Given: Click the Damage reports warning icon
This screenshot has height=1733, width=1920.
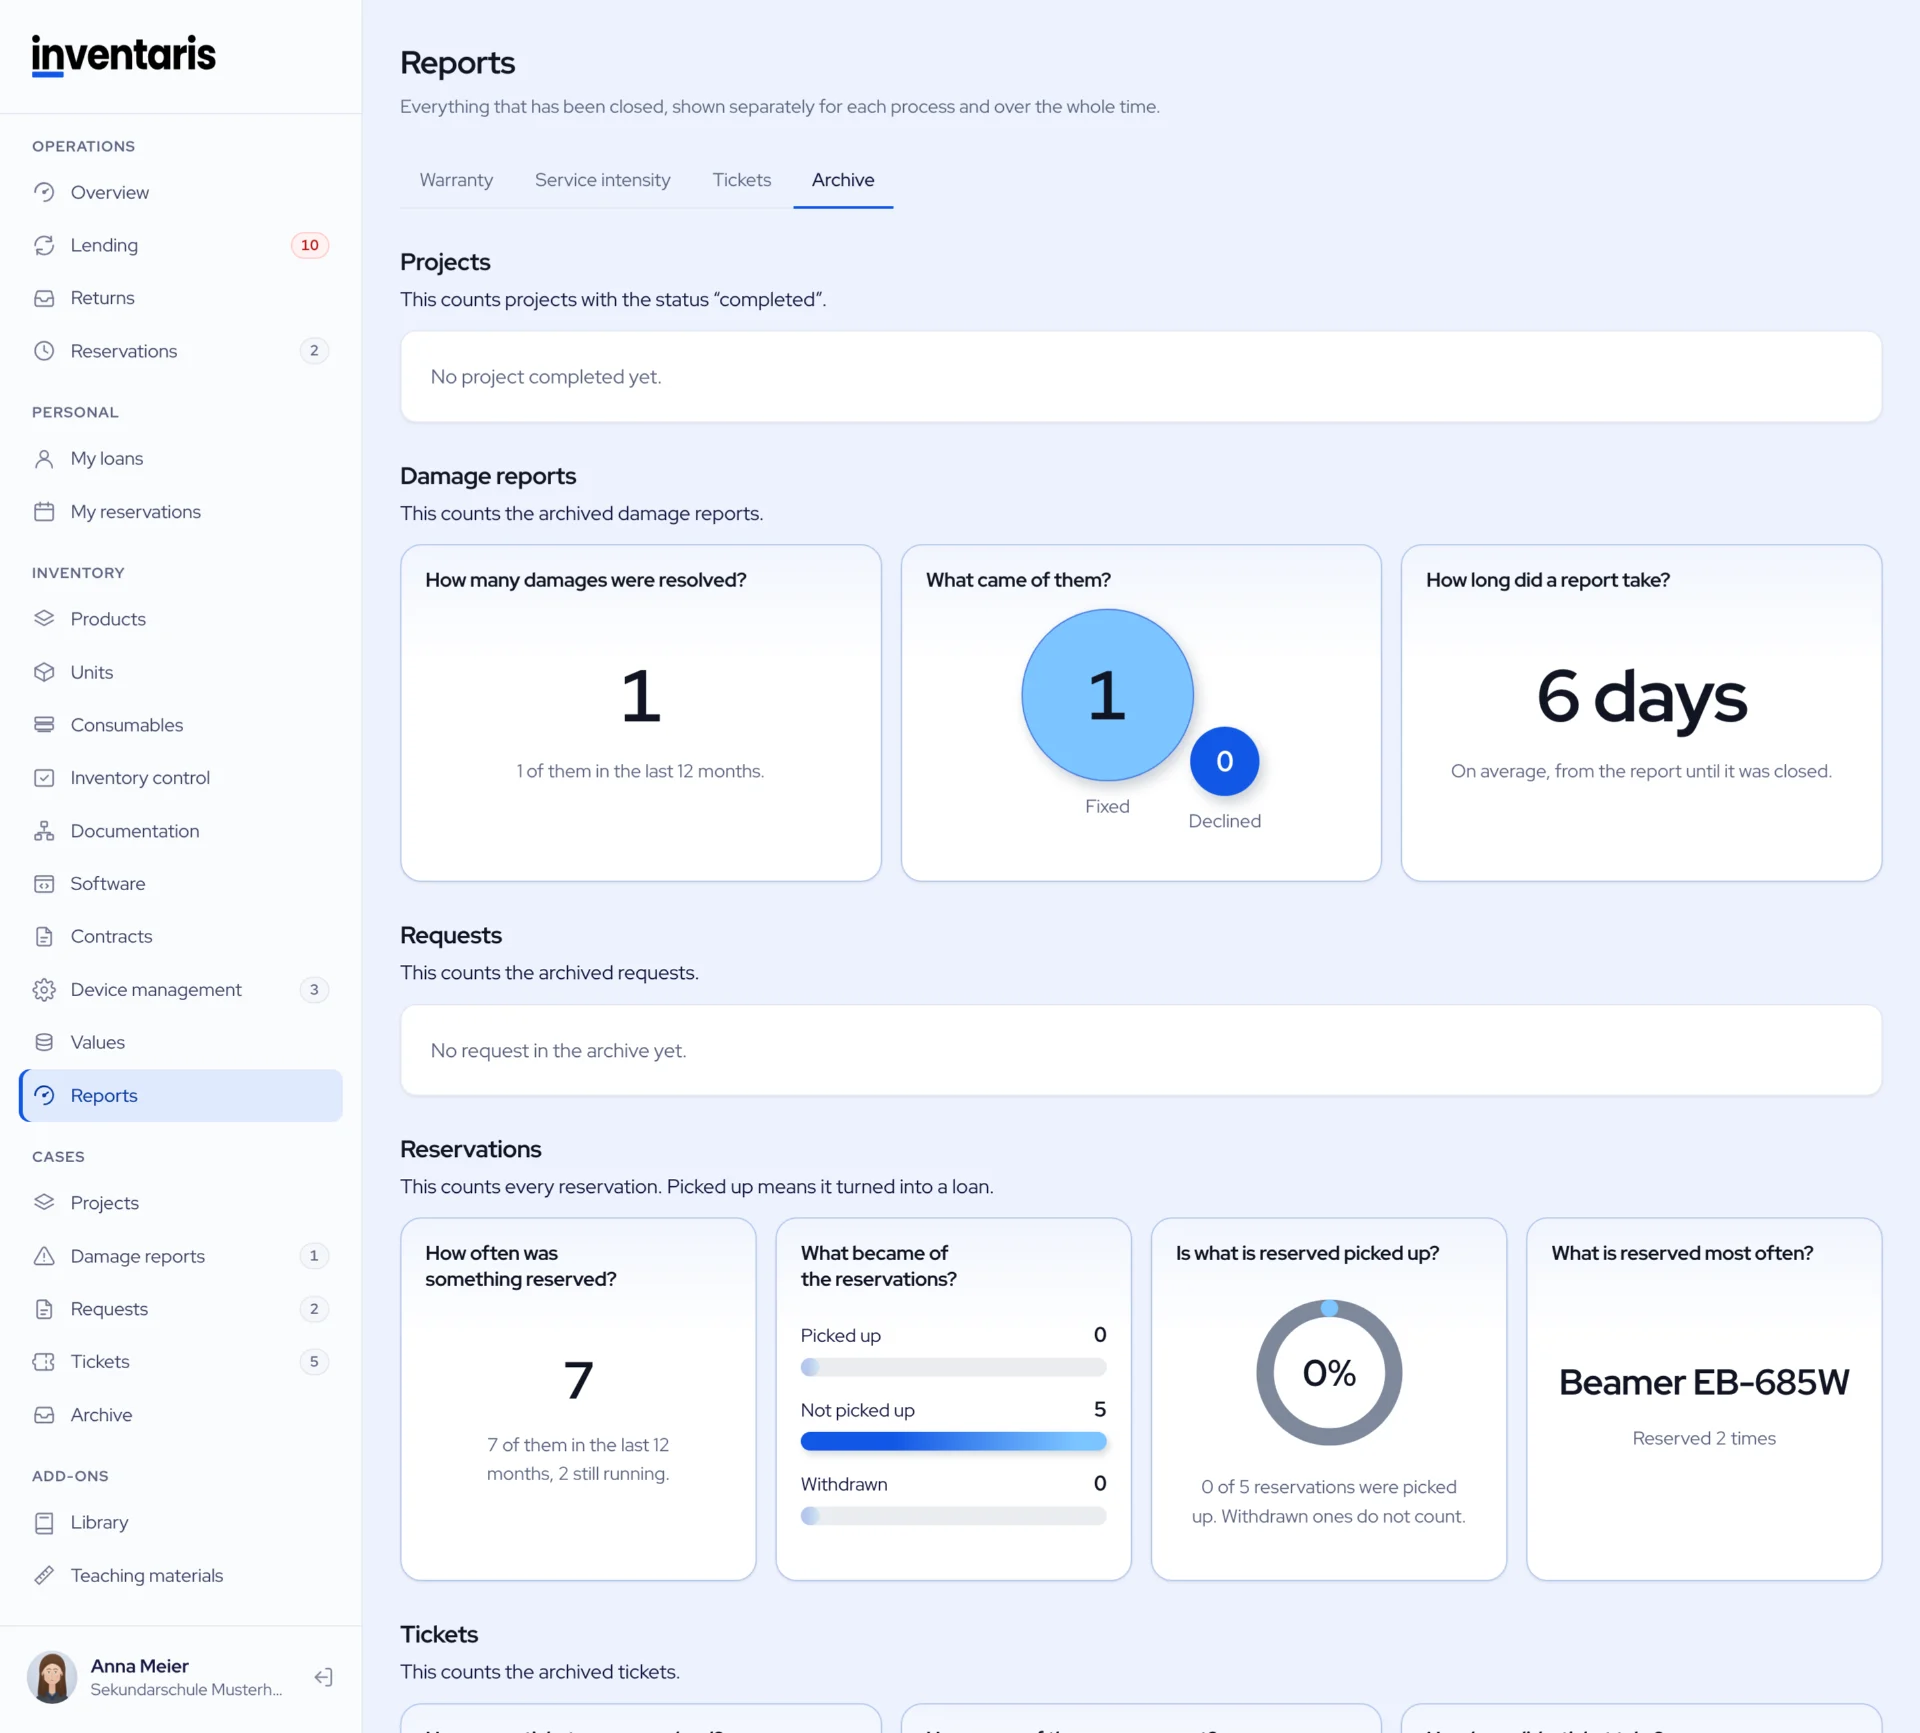Looking at the screenshot, I should pyautogui.click(x=44, y=1256).
